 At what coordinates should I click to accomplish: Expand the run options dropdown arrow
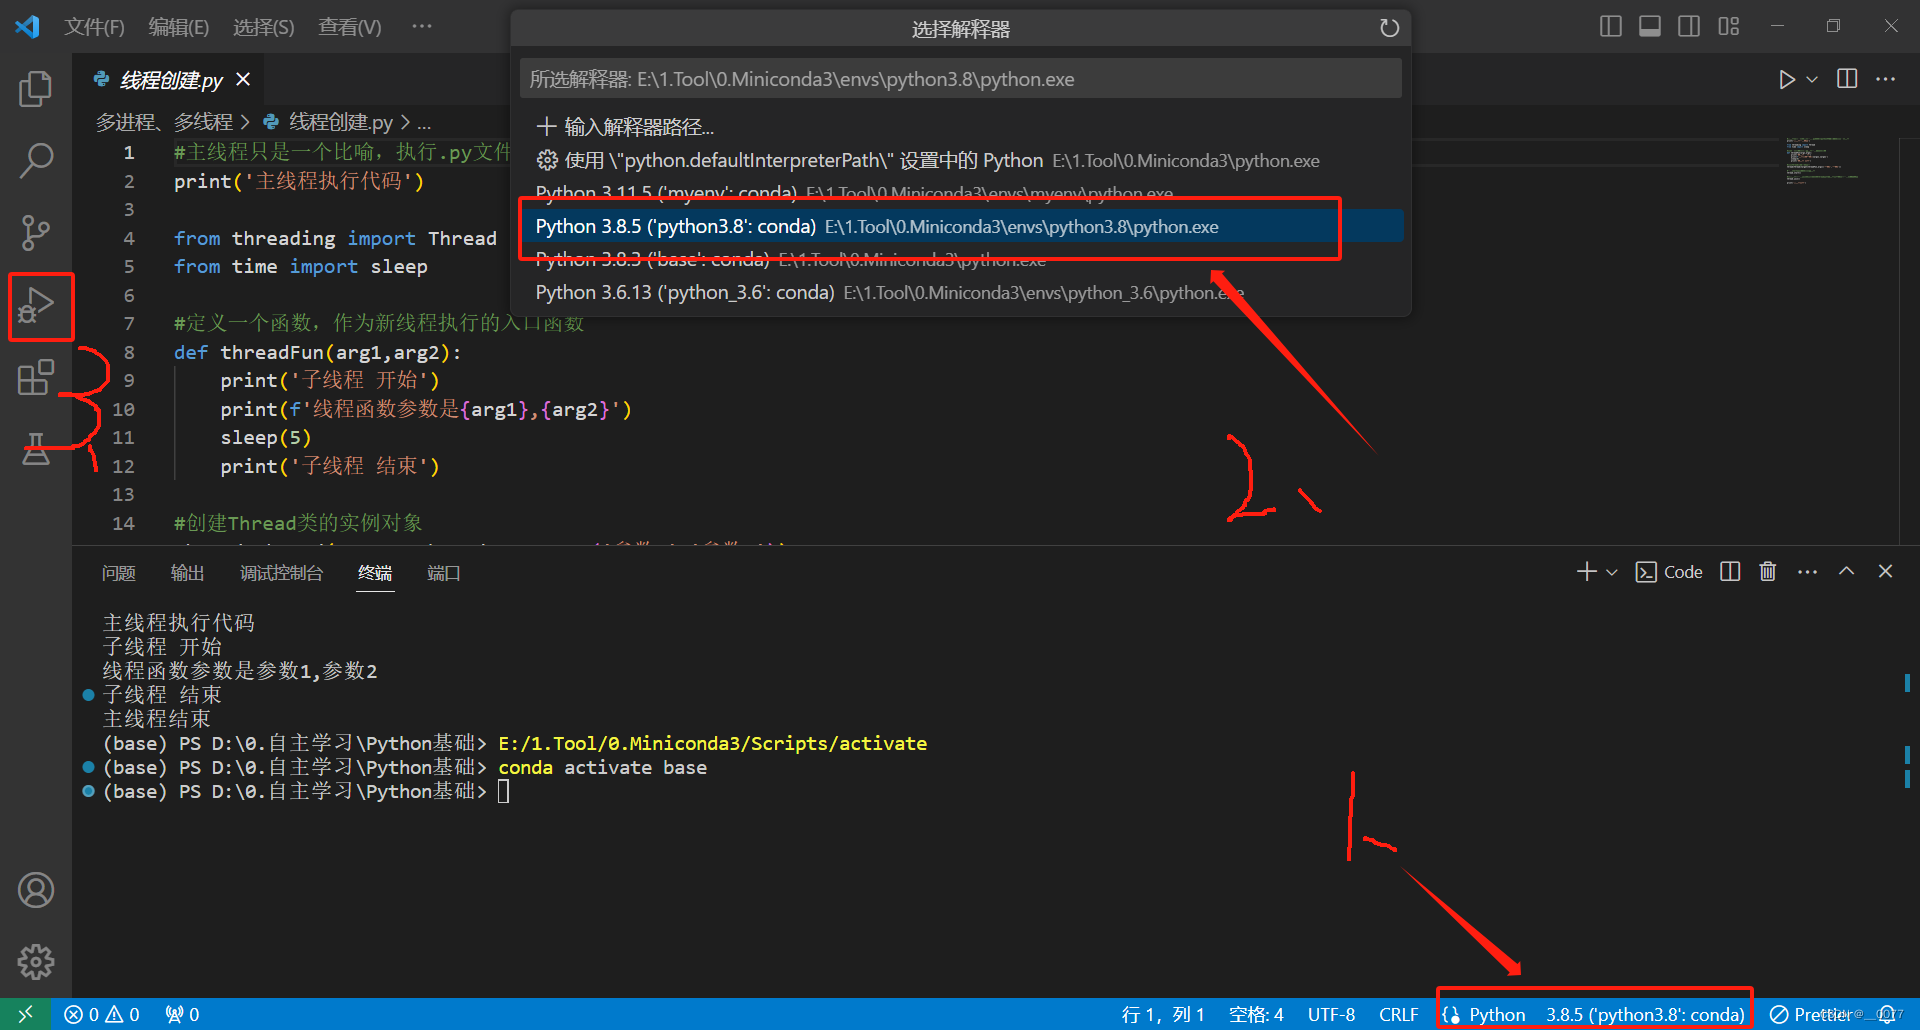pyautogui.click(x=1812, y=79)
